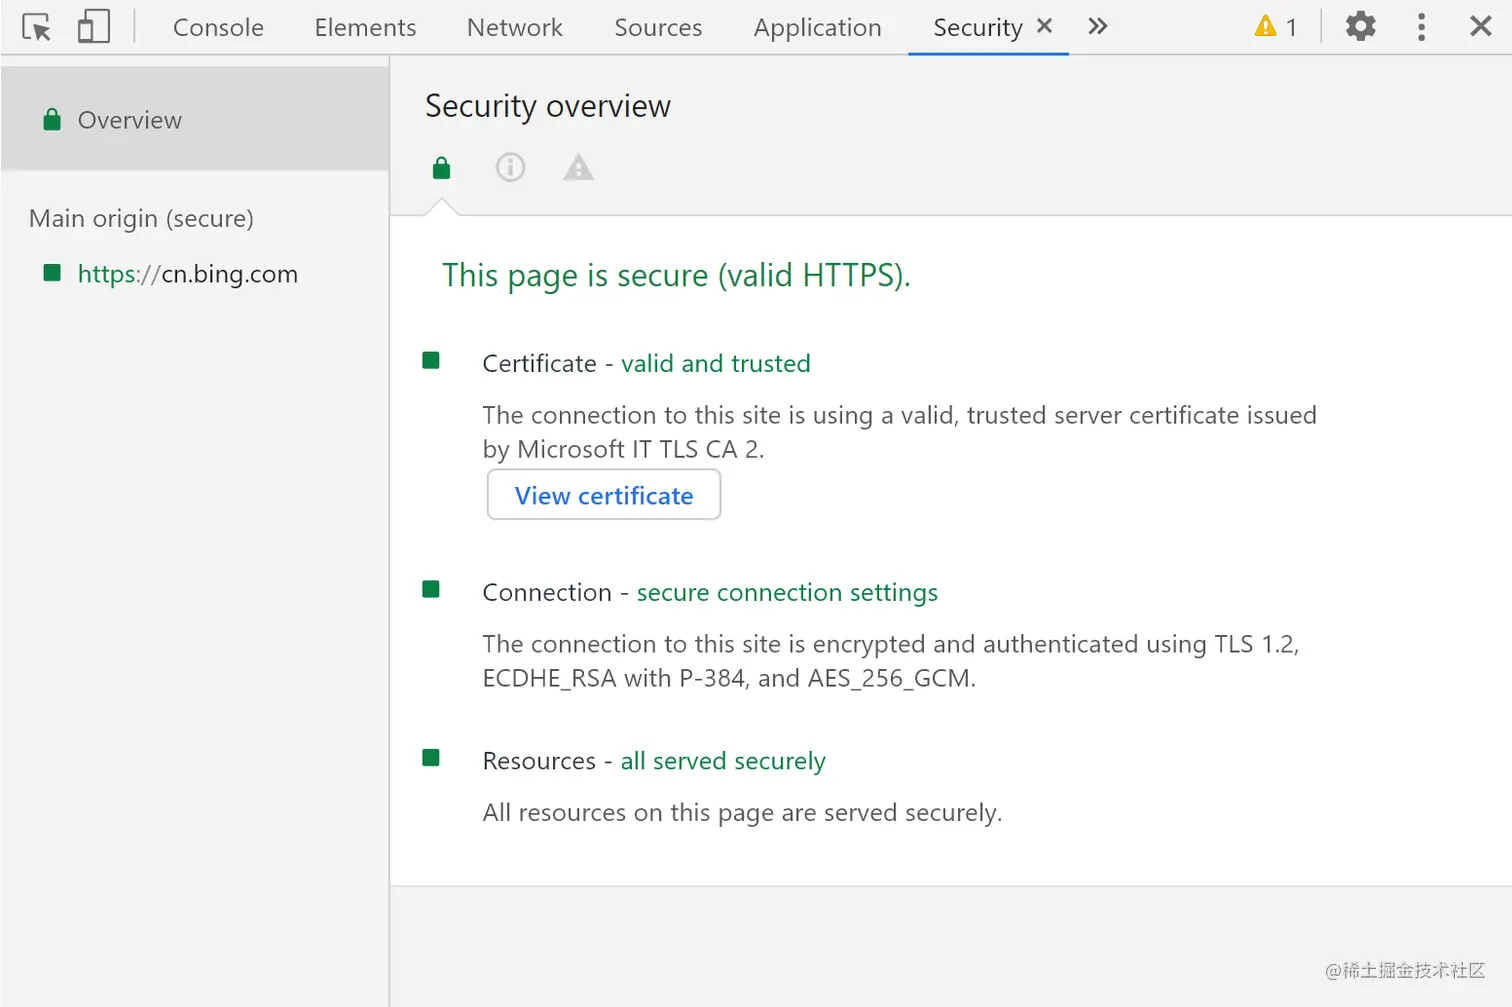Click the info circle state icon
Viewport: 1512px width, 1007px height.
point(510,168)
